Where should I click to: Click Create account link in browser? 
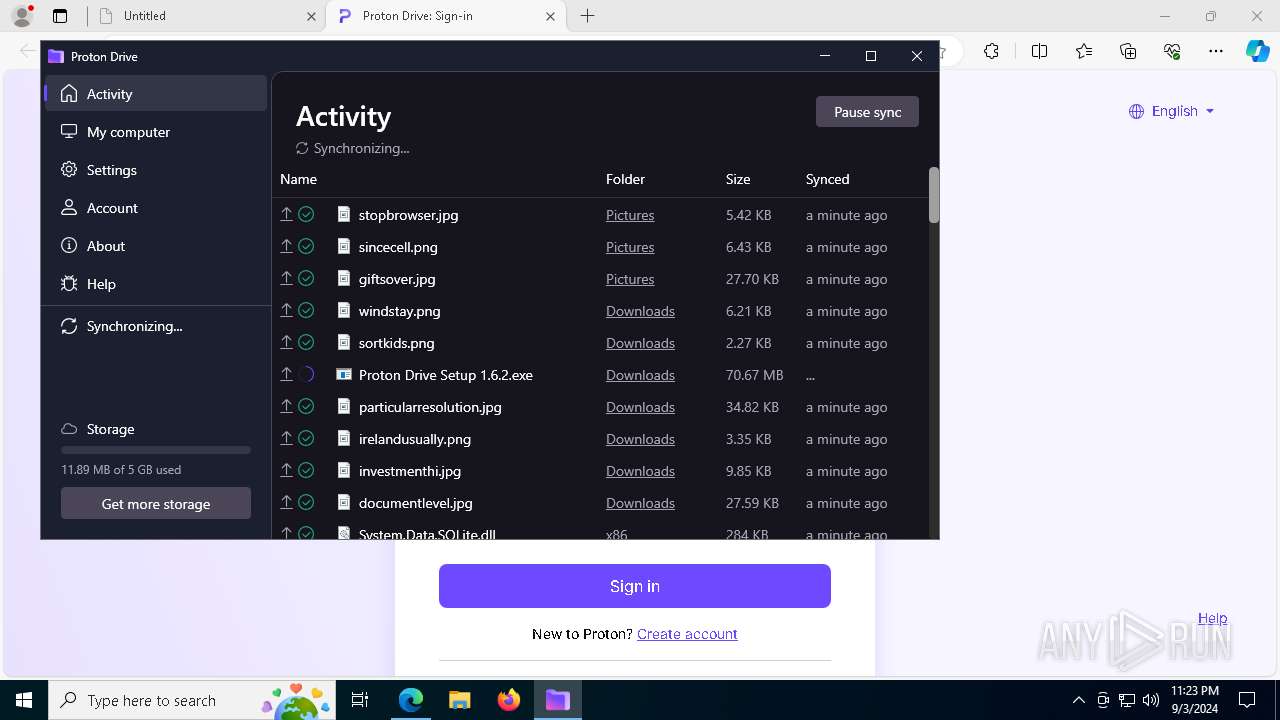coord(687,634)
